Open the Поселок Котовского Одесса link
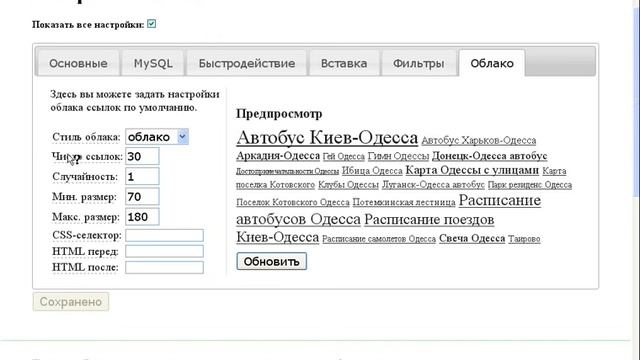Image resolution: width=640 pixels, height=360 pixels. [293, 202]
